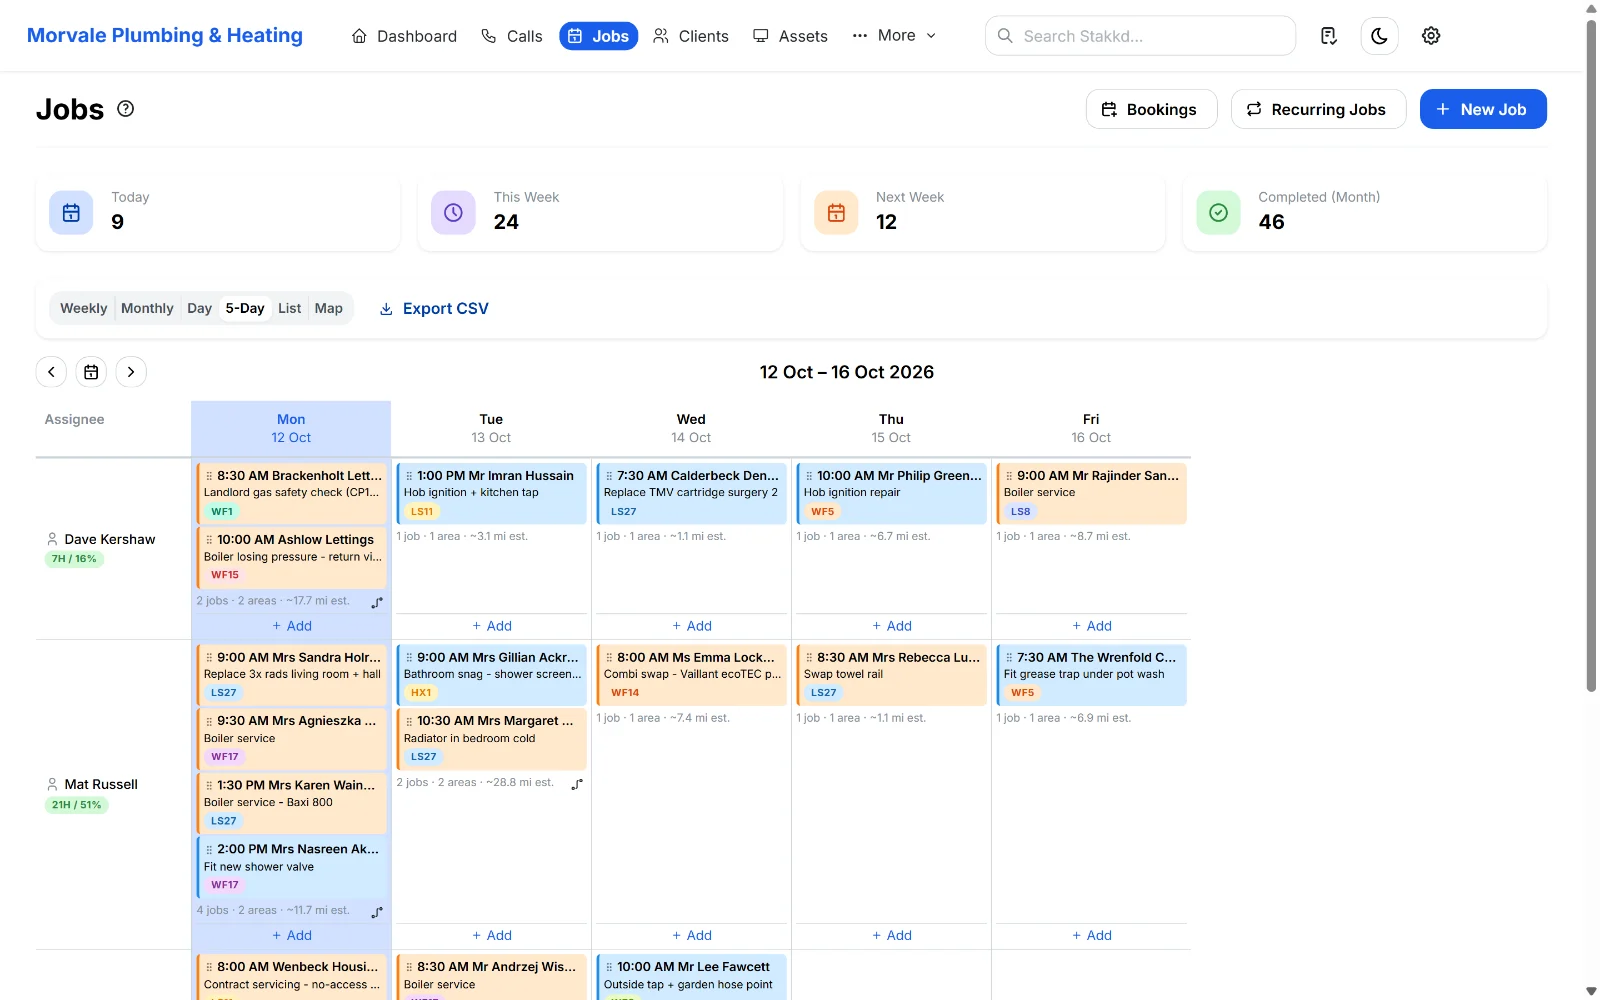Open Mrs Rebecca swap towel rail job
Screen dimensions: 1600x1000
(891, 675)
